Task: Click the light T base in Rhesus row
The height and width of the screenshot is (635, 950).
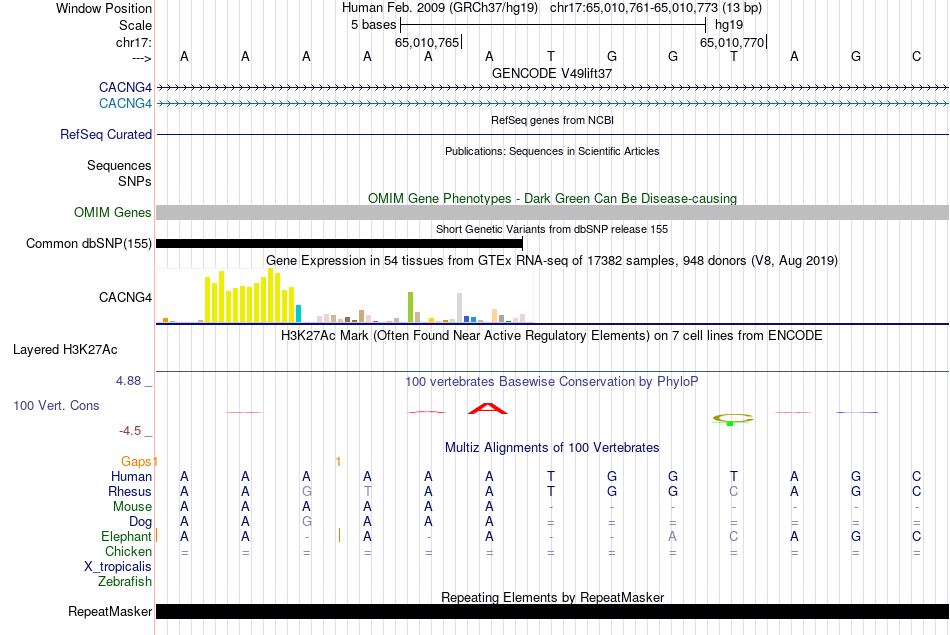Action: tap(367, 491)
